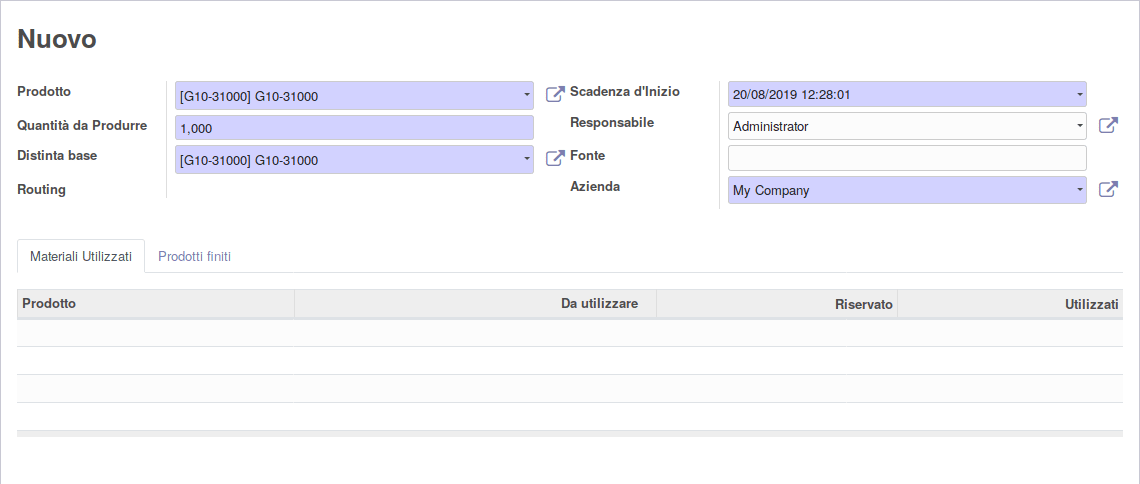Expand the Distinta base dropdown arrow
This screenshot has height=484, width=1140.
point(526,159)
